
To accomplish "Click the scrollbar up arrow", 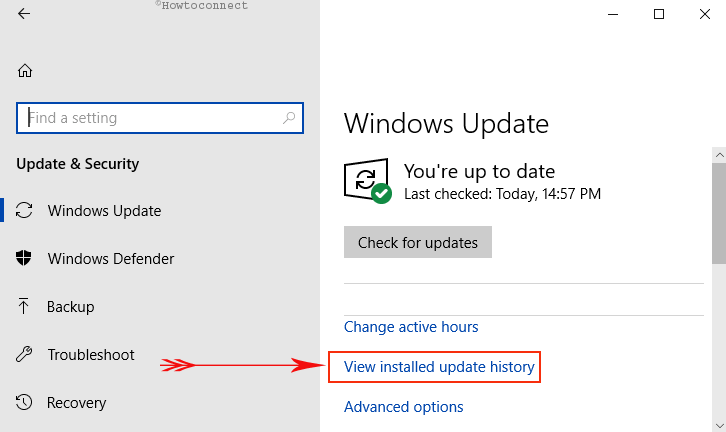I will pos(719,155).
